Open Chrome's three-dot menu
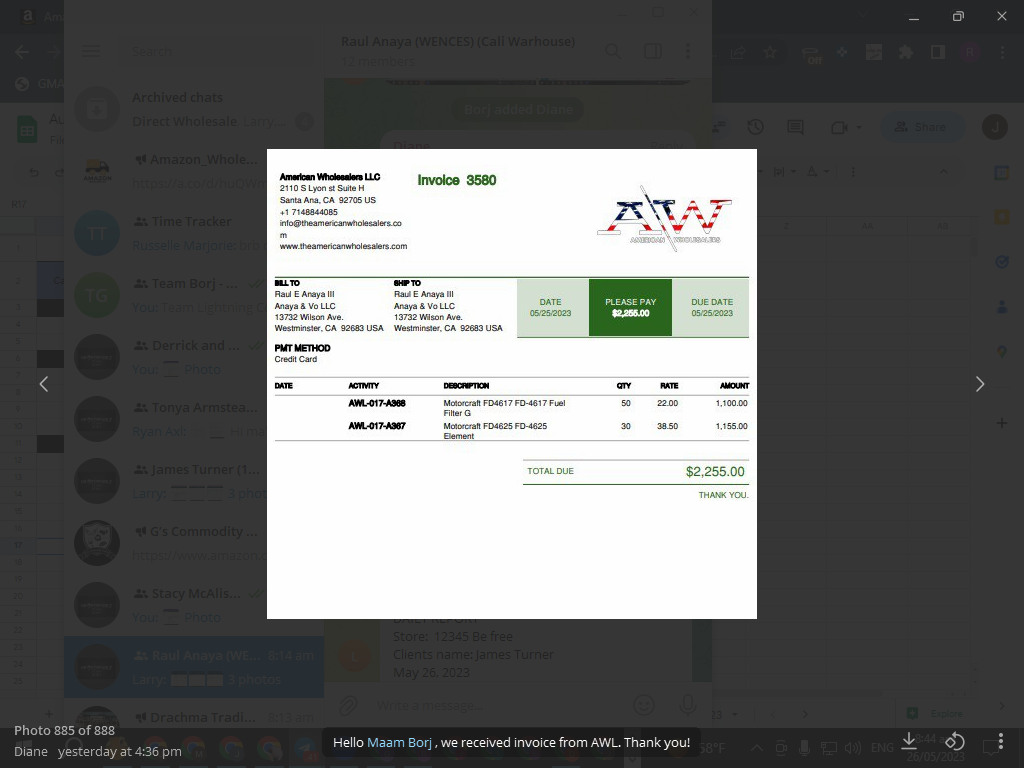1024x768 pixels. point(1002,52)
